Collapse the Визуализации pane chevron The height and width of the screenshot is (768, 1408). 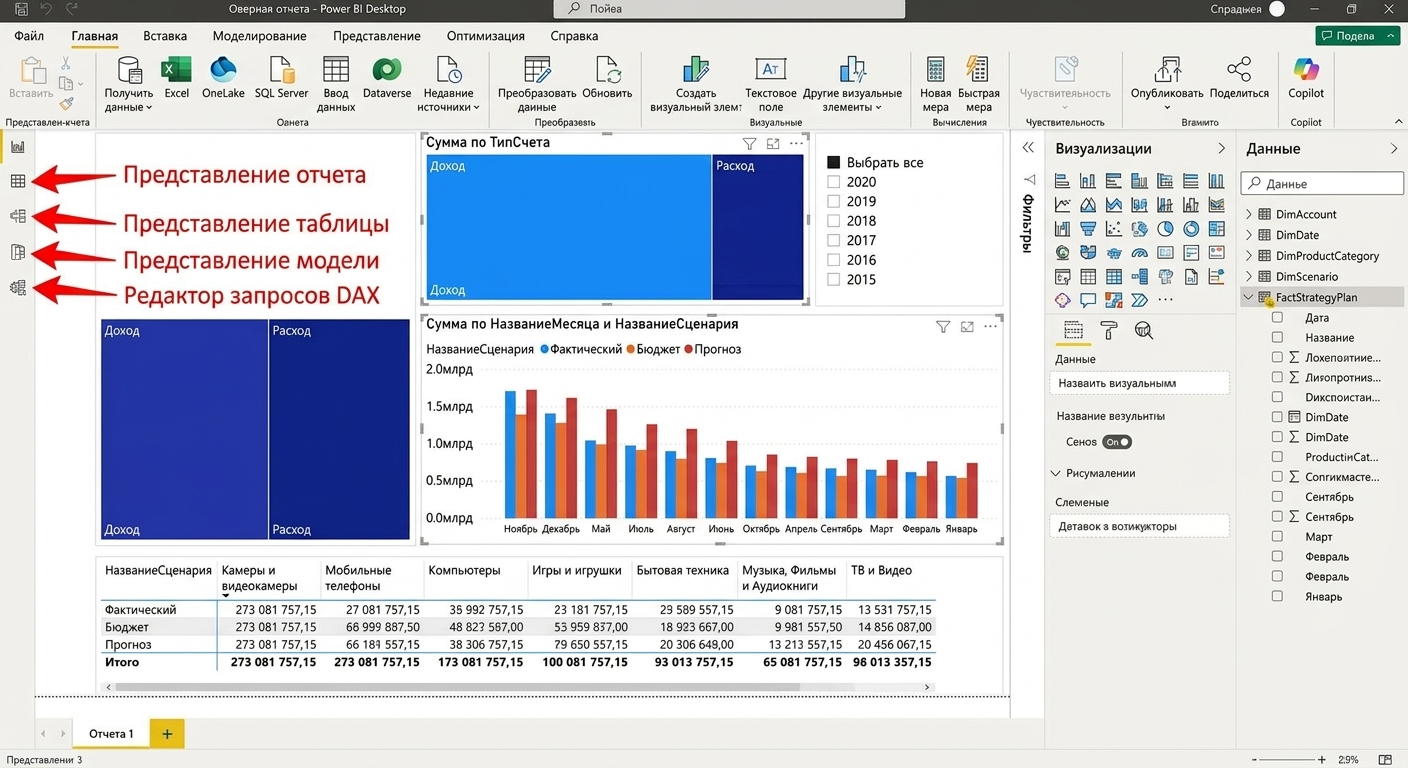coord(1221,148)
